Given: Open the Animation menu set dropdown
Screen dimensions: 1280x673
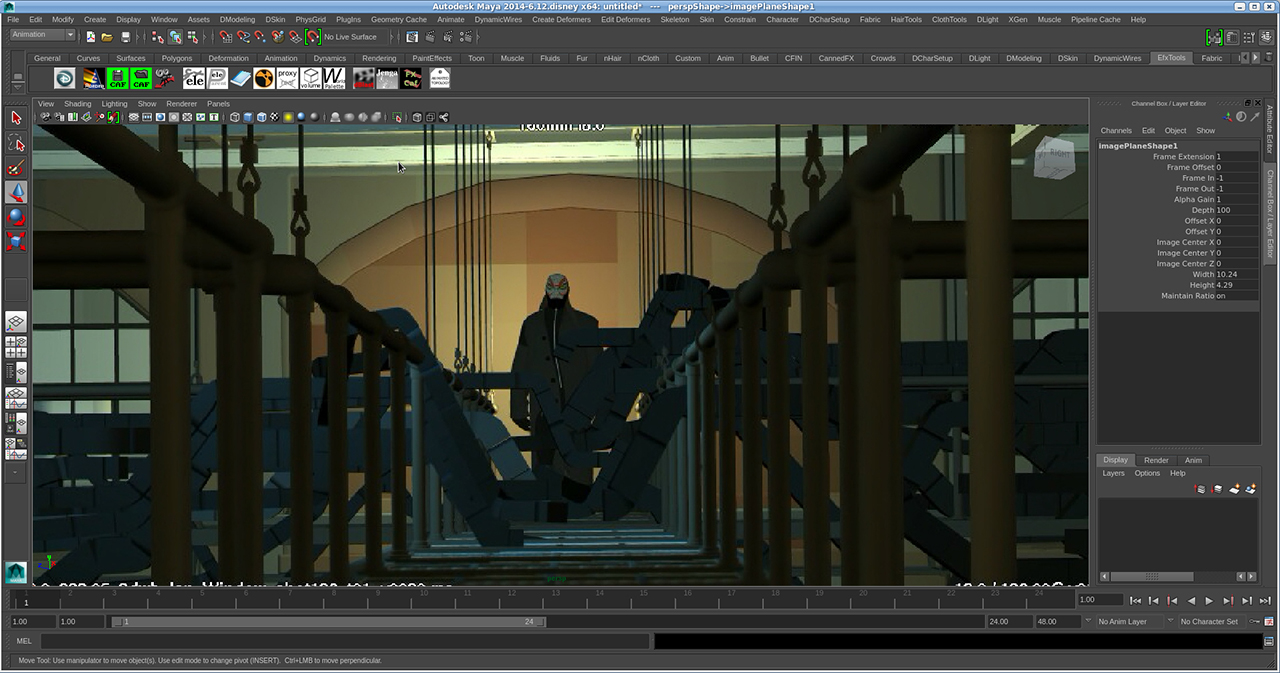Looking at the screenshot, I should (42, 35).
